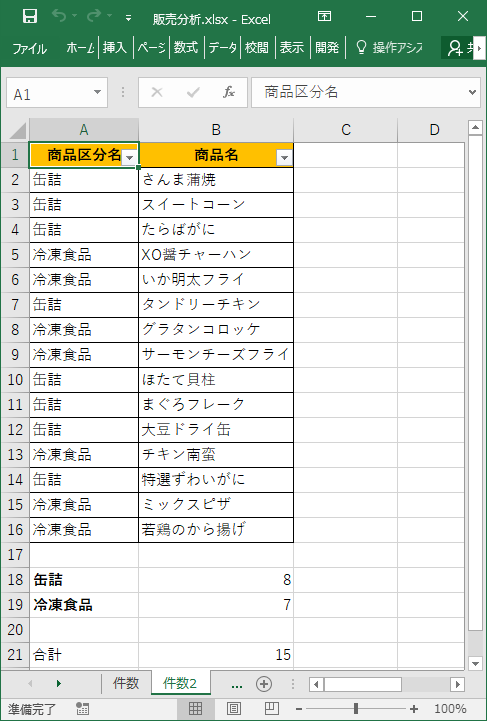Expand the Name Box dropdown arrow

click(97, 92)
